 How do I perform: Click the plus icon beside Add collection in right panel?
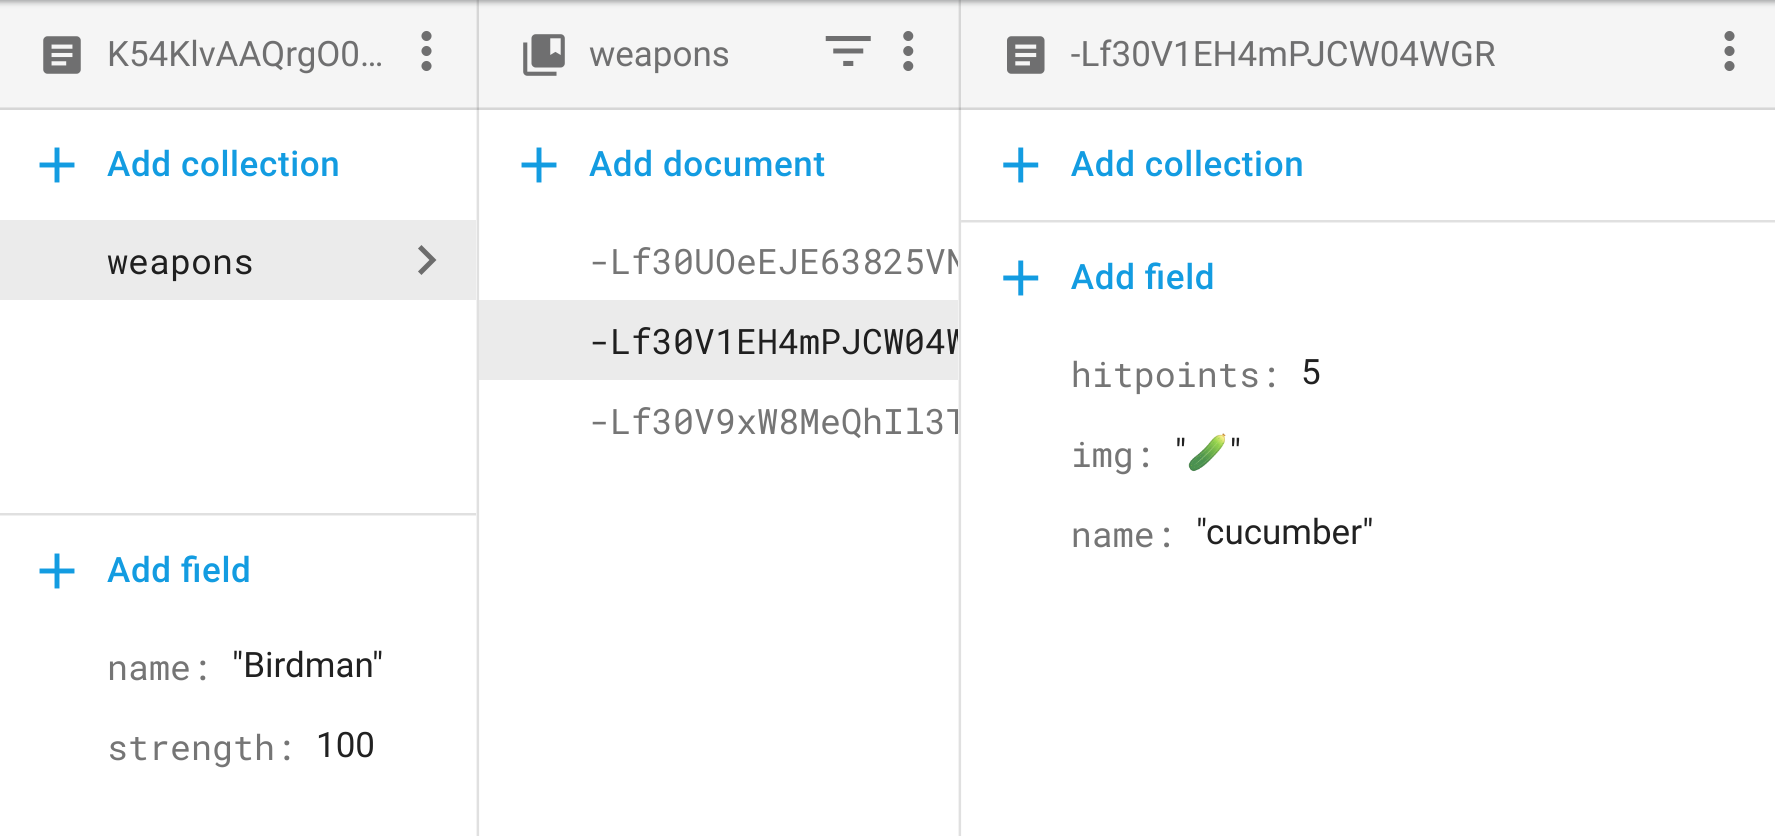1019,164
